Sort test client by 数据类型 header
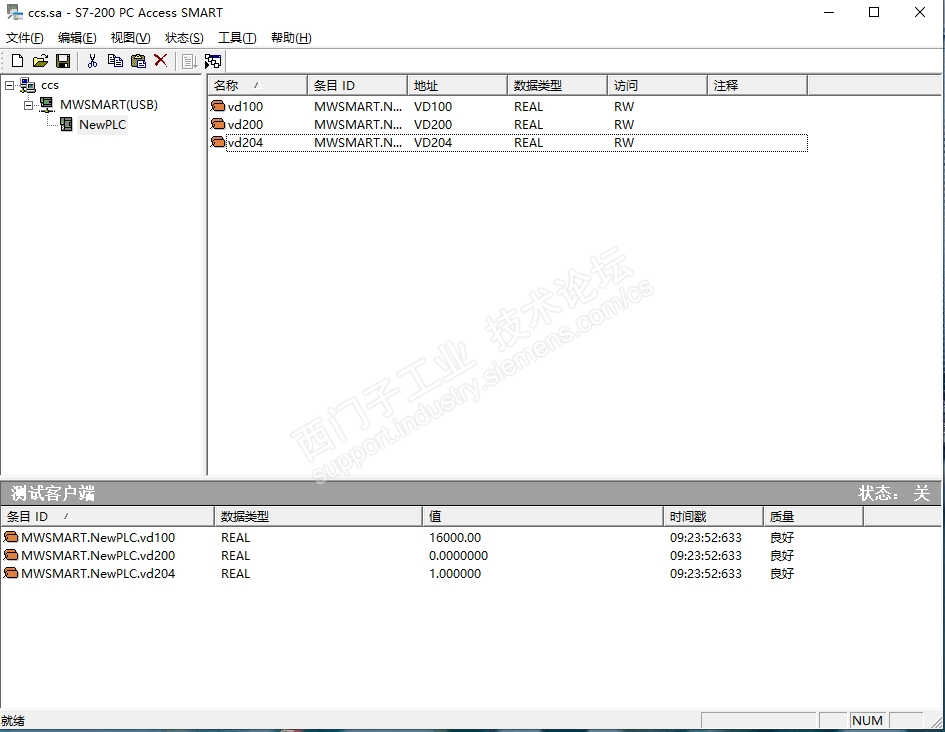 click(319, 516)
